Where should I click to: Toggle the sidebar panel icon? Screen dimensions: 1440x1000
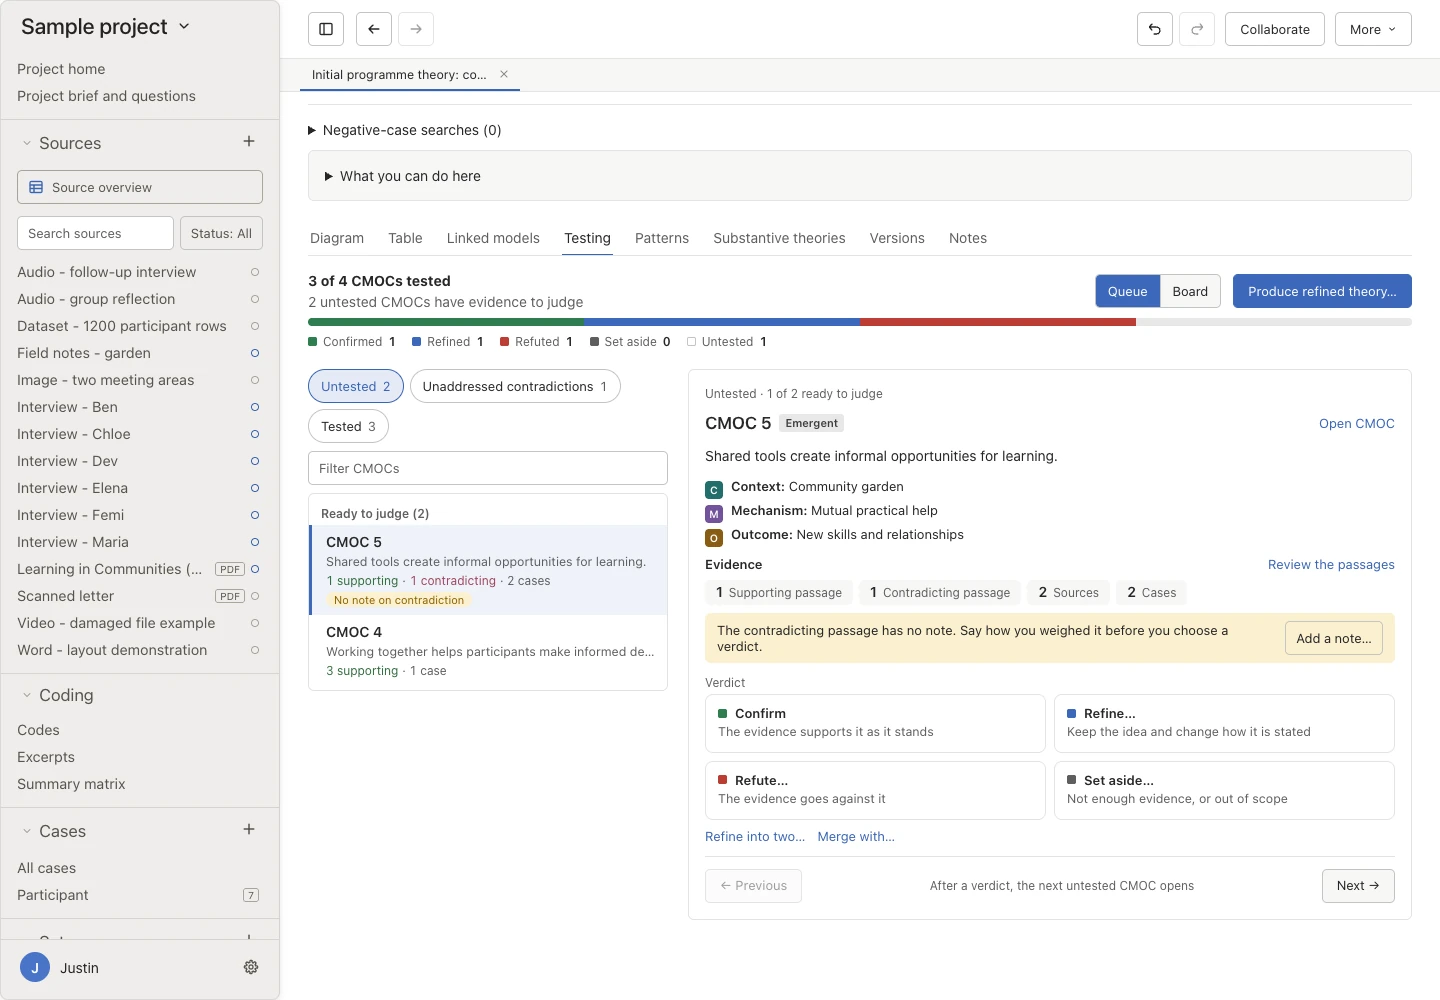tap(326, 29)
